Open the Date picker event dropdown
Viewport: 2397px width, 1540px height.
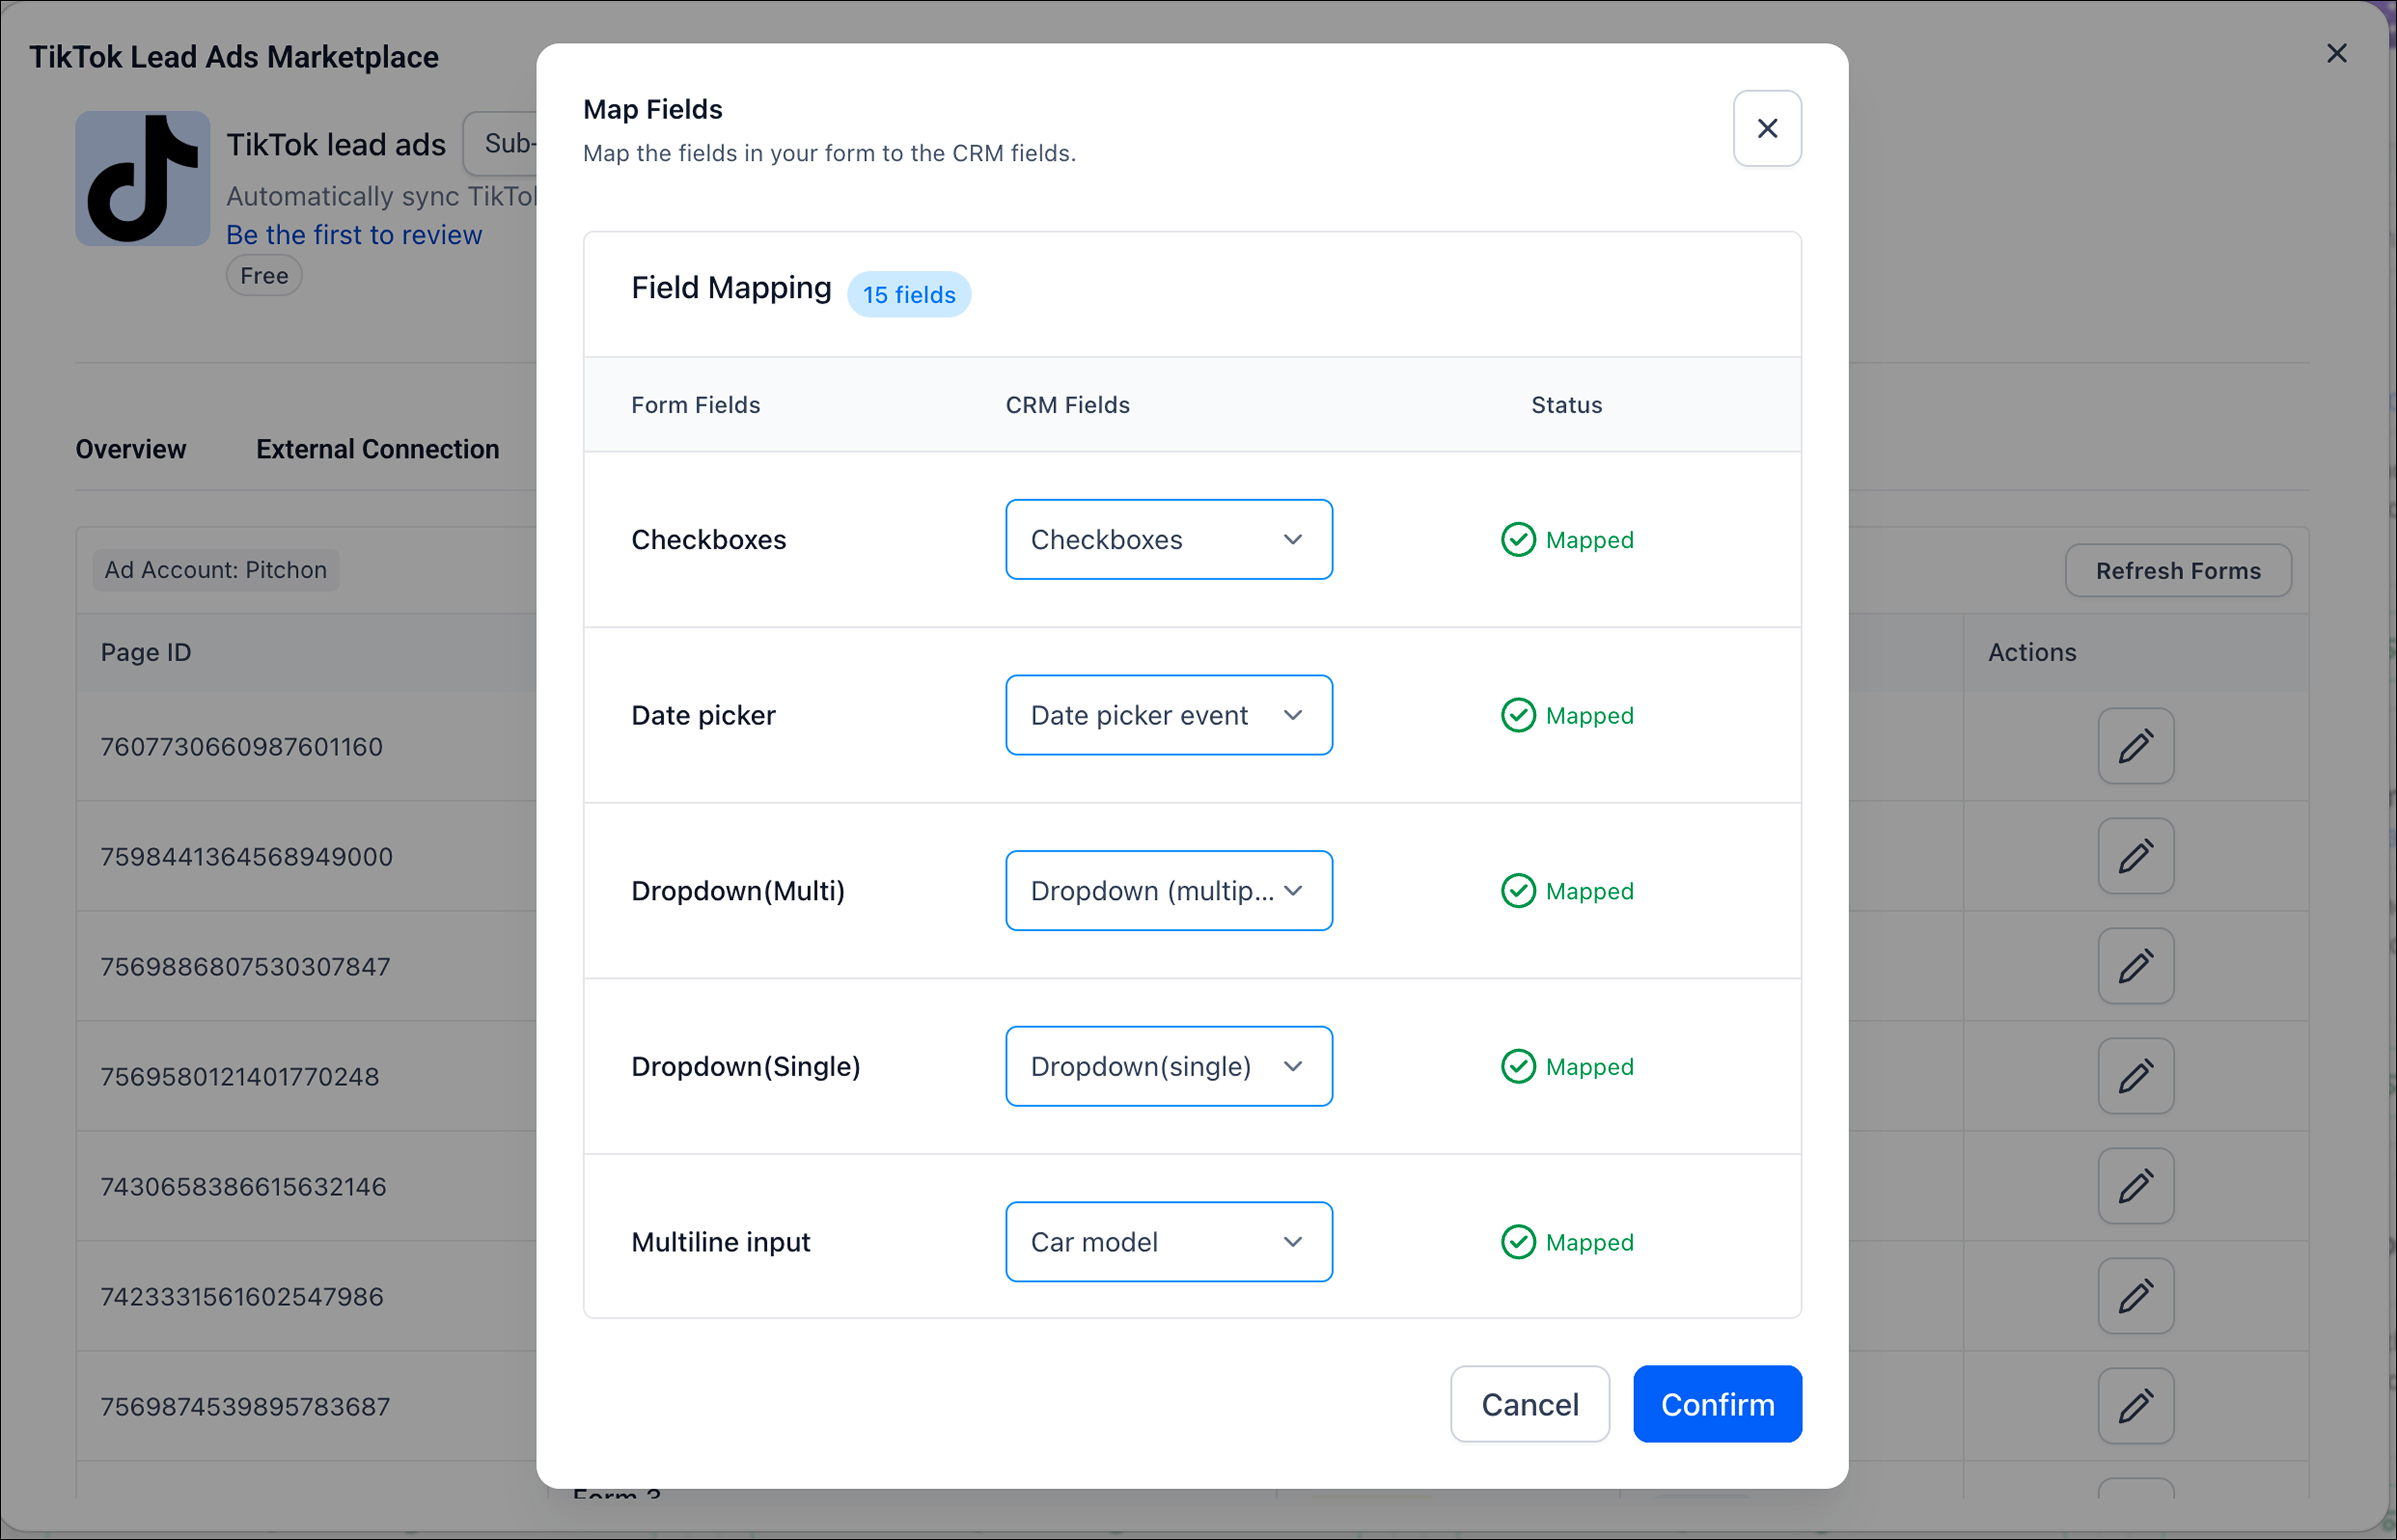[x=1169, y=715]
